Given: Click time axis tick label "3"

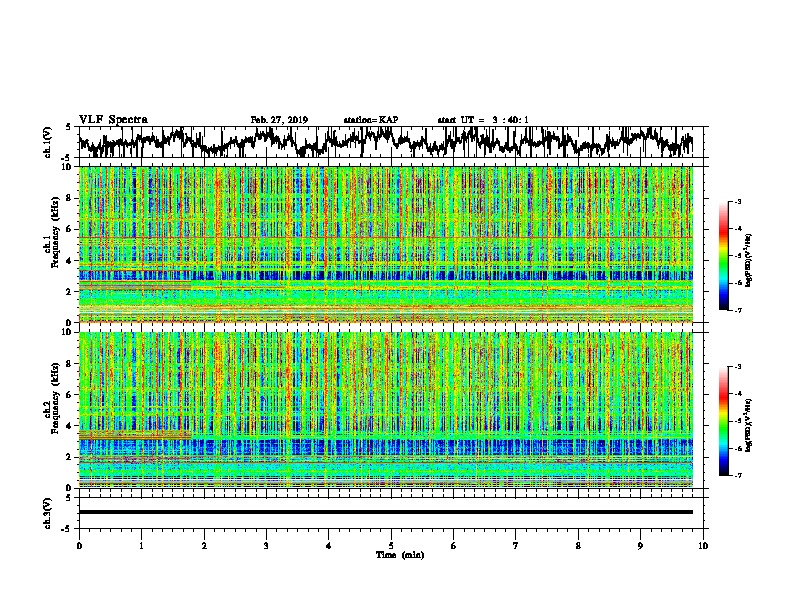Looking at the screenshot, I should tap(266, 546).
